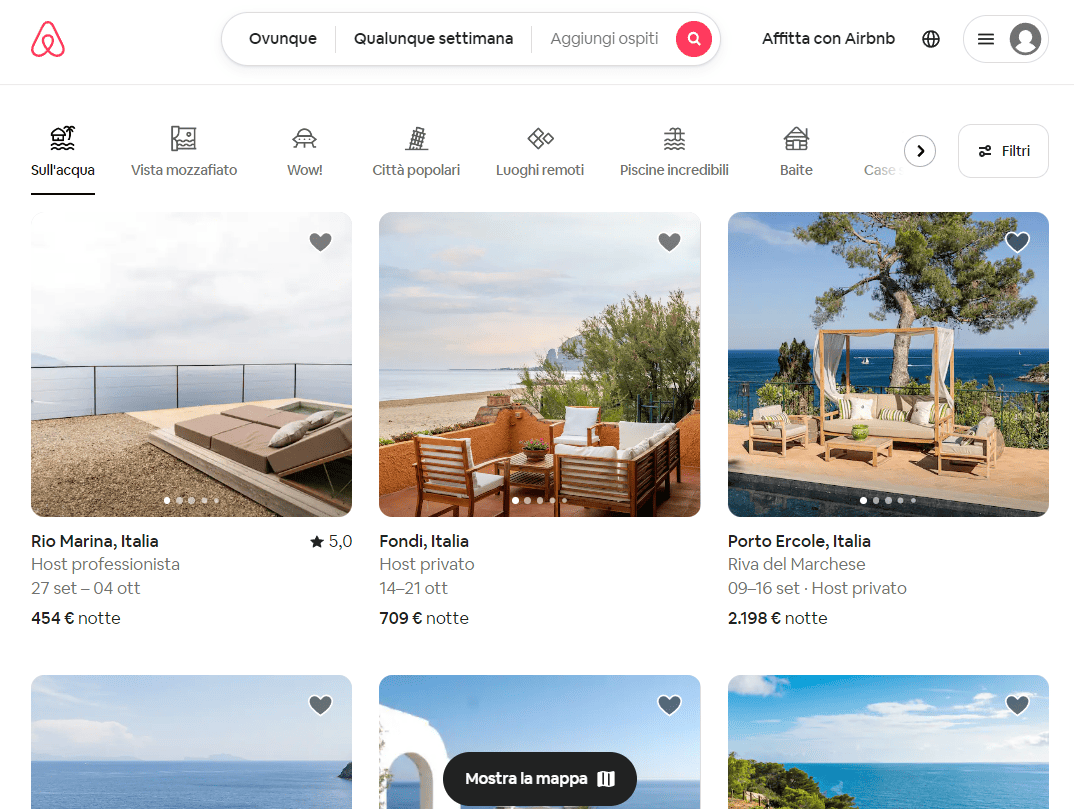Viewport: 1074px width, 809px height.
Task: Select the Piscine incredibili category icon
Action: [x=674, y=138]
